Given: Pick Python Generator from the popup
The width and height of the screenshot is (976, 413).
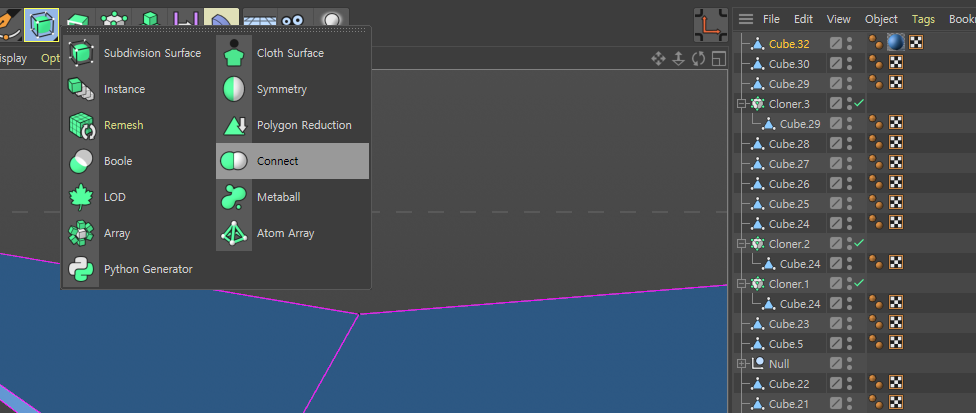Looking at the screenshot, I should pyautogui.click(x=138, y=269).
